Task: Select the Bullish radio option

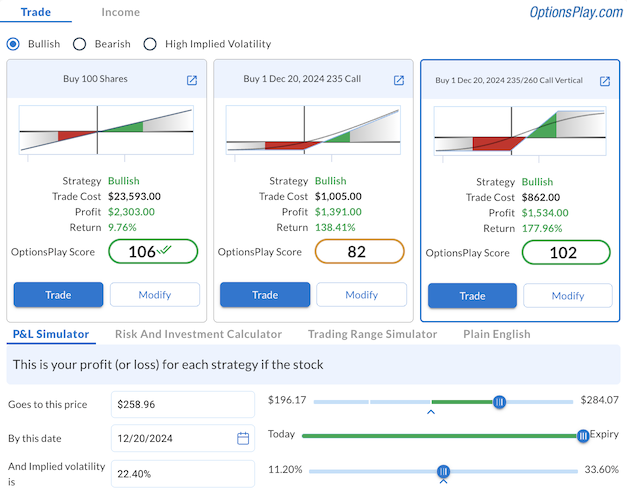Action: (x=13, y=44)
